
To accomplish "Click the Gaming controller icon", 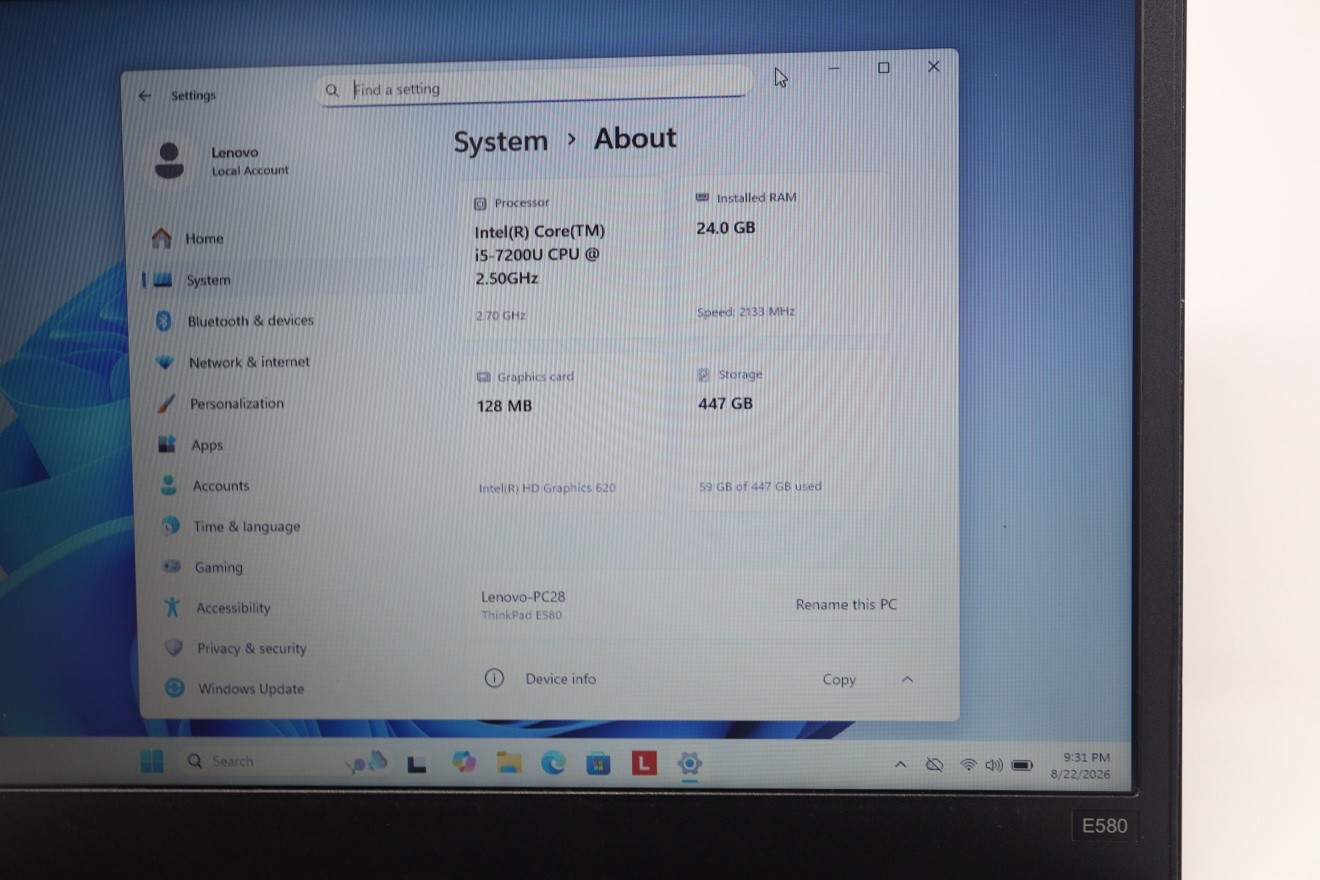I will point(172,567).
